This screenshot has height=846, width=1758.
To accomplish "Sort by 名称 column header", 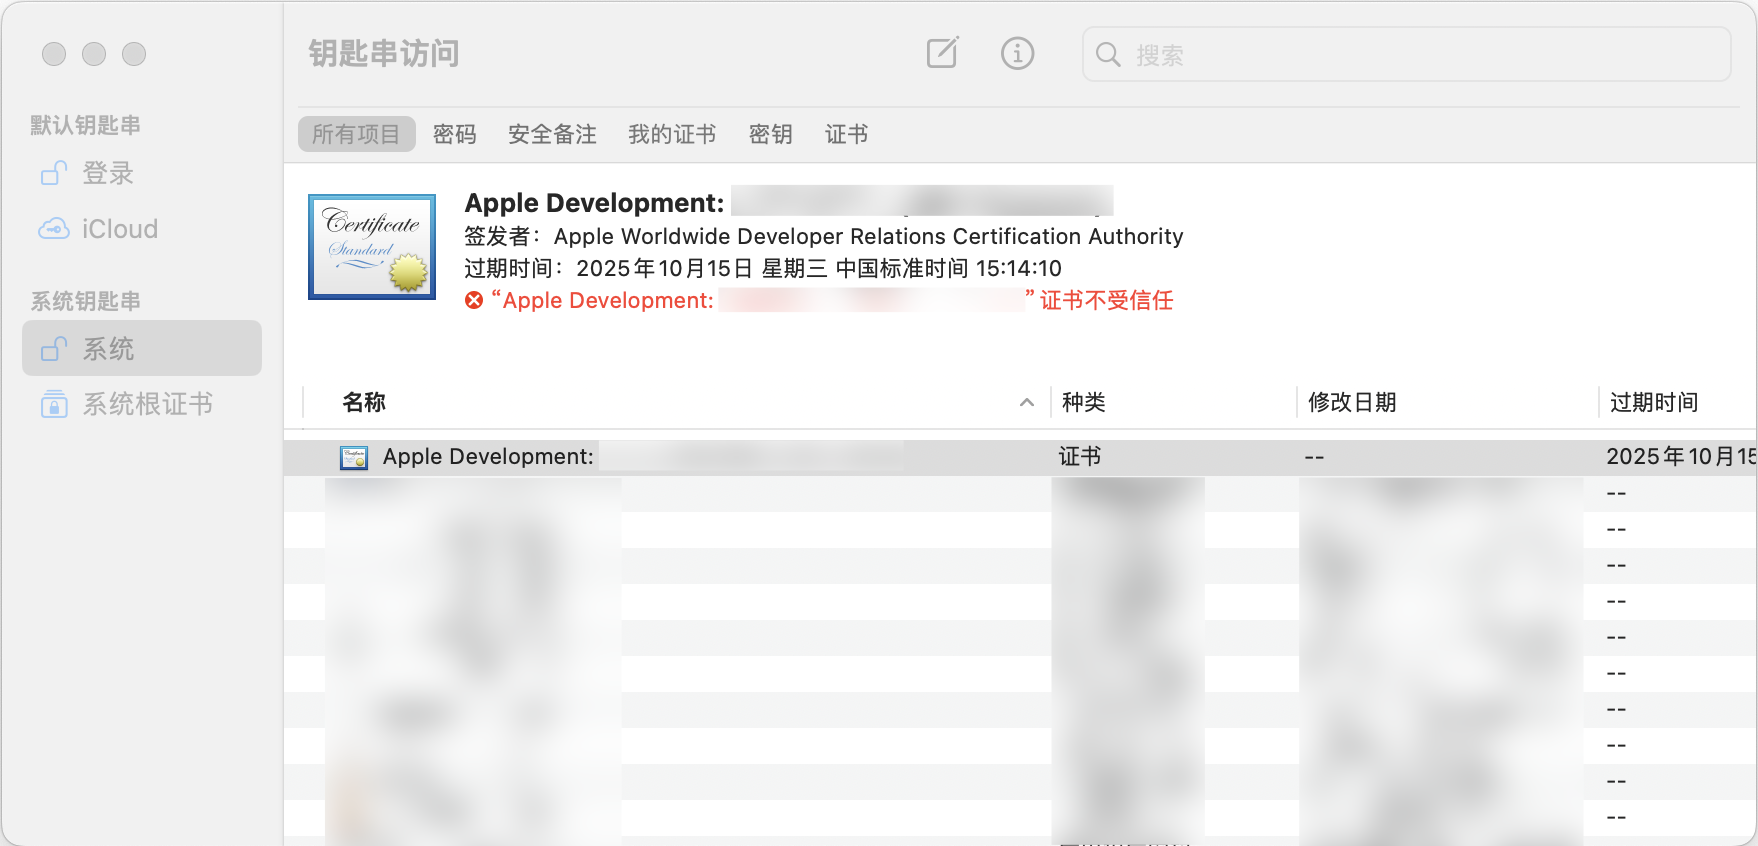I will point(364,402).
